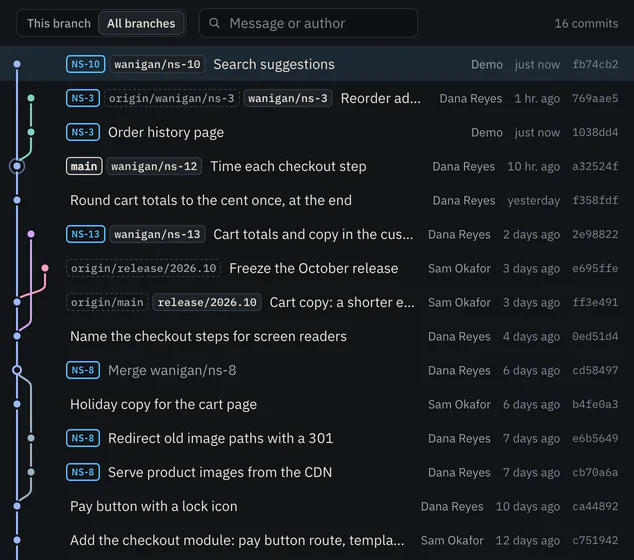Click commit hash fb74cb2
Image resolution: width=634 pixels, height=560 pixels.
(x=595, y=64)
